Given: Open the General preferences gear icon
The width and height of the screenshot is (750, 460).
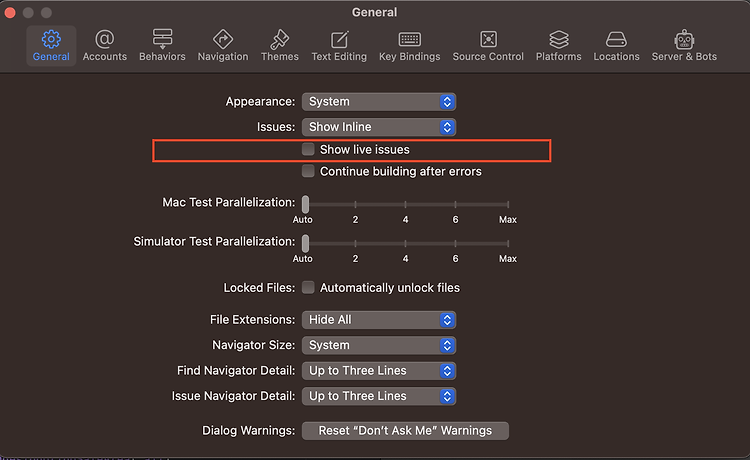Looking at the screenshot, I should coord(51,39).
